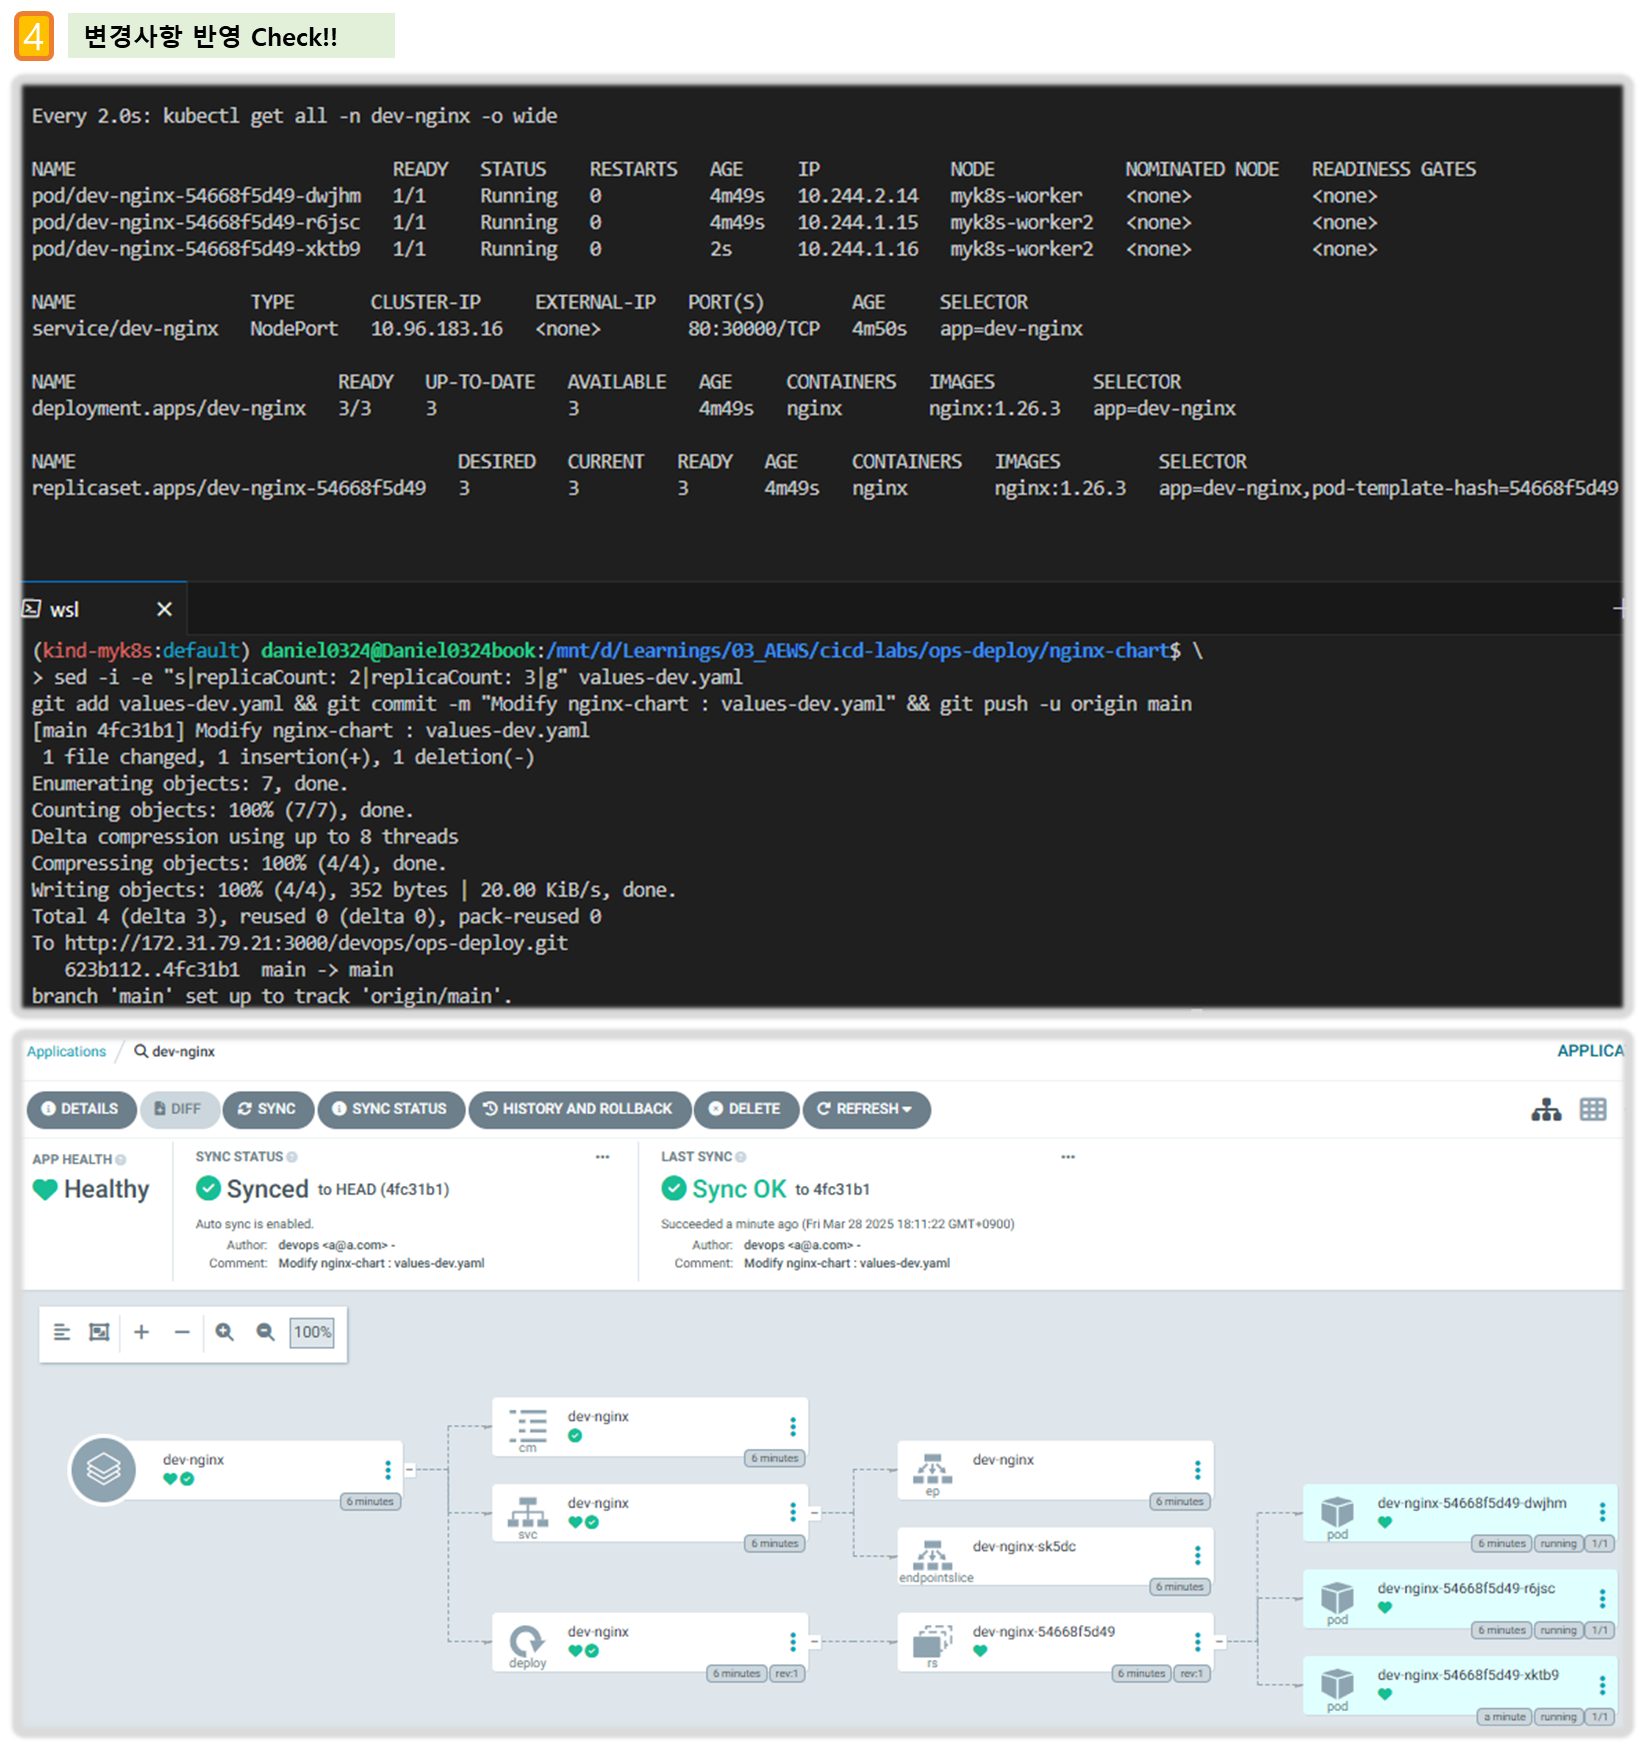Collapse dev-nginx svc node children

(x=814, y=1513)
